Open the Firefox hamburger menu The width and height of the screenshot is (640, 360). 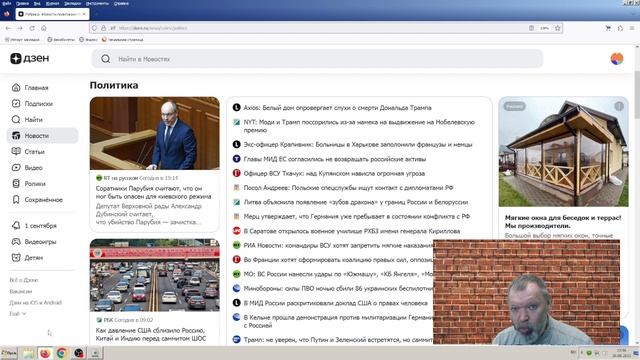pyautogui.click(x=632, y=28)
